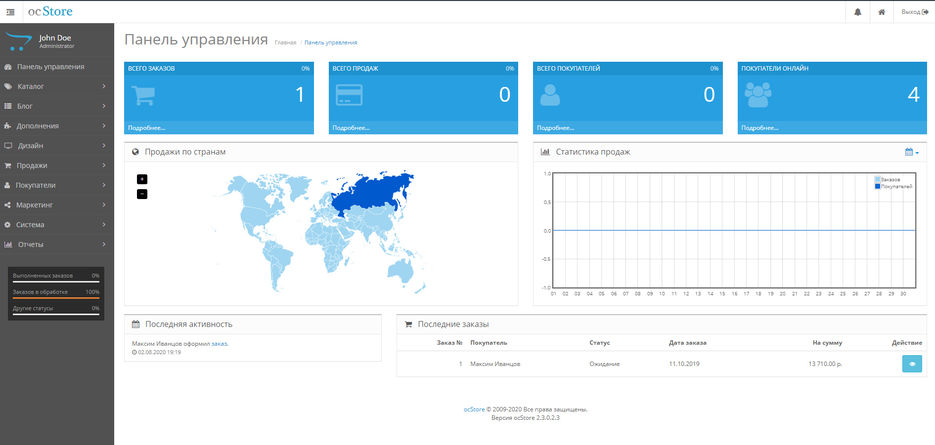Open Подробнее under Всего заказов
The height and width of the screenshot is (445, 935).
147,128
